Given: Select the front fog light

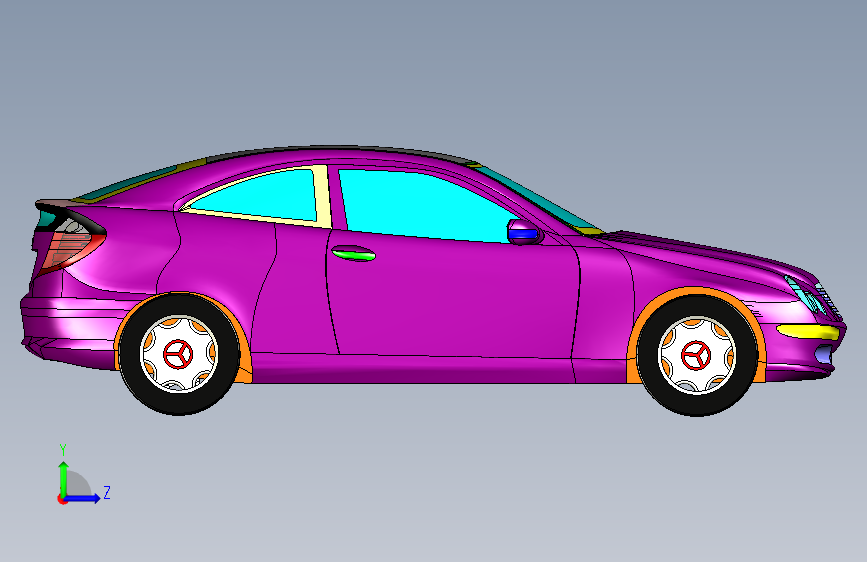Looking at the screenshot, I should coord(823,354).
